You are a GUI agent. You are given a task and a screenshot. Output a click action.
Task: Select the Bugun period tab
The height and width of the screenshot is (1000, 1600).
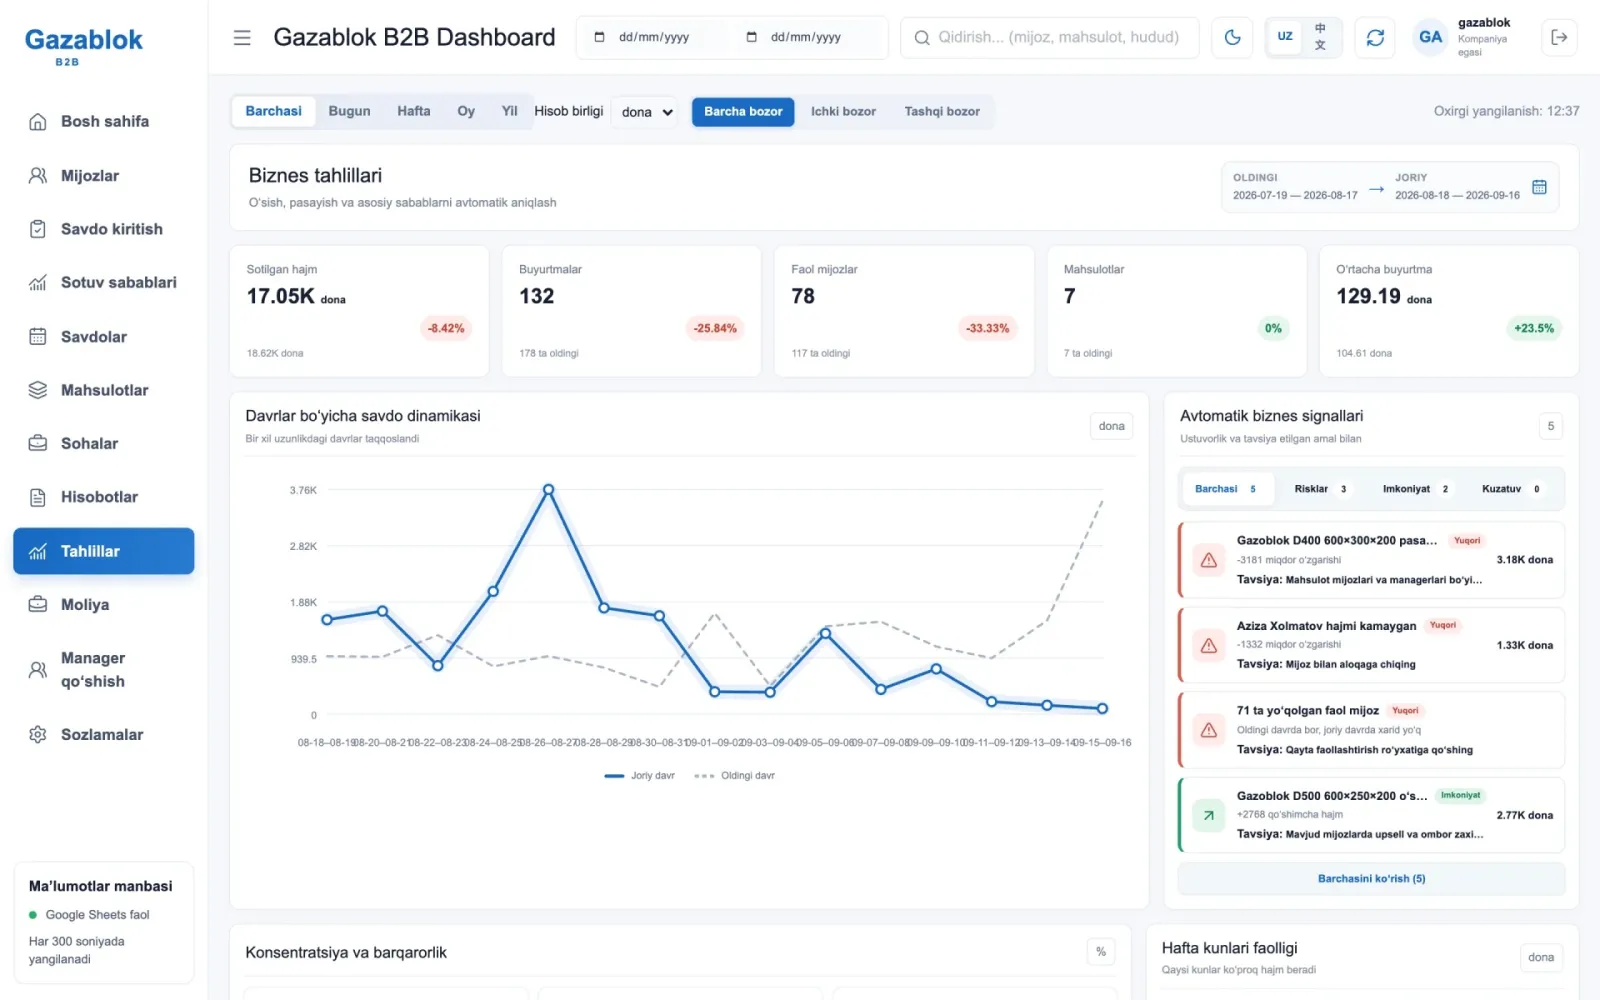coord(349,111)
